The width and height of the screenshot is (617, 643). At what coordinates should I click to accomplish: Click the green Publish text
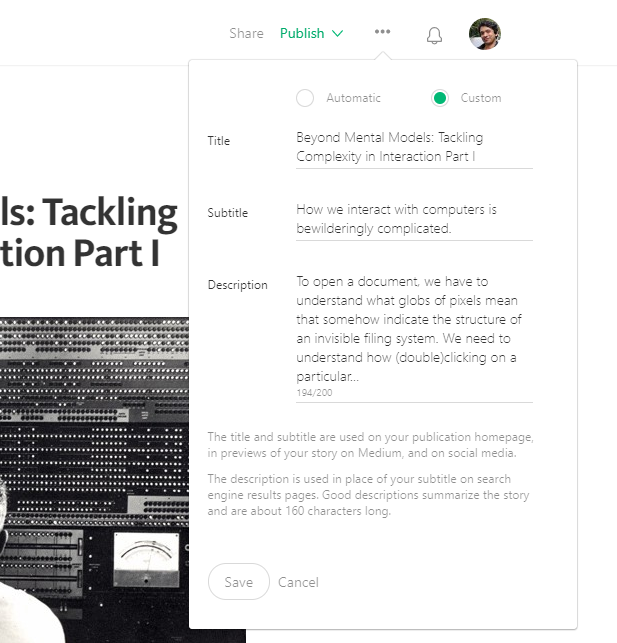click(x=302, y=33)
